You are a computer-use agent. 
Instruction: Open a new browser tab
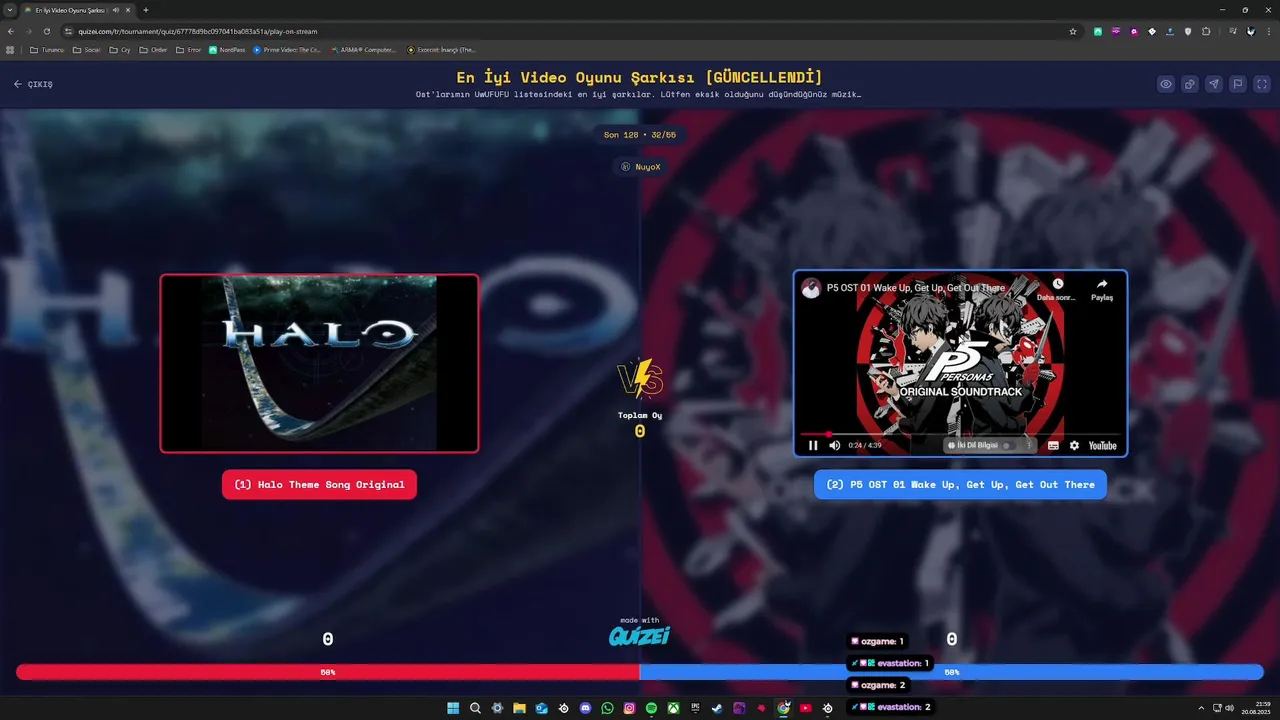pos(146,10)
